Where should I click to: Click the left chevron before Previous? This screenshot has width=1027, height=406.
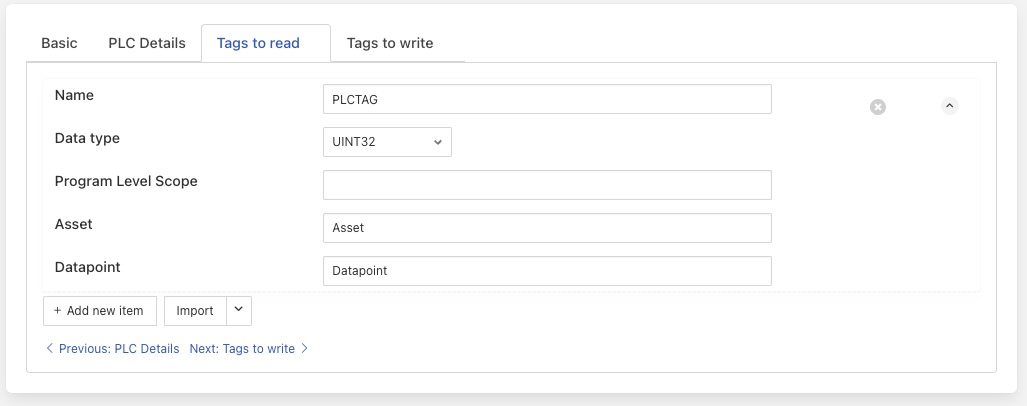point(50,349)
